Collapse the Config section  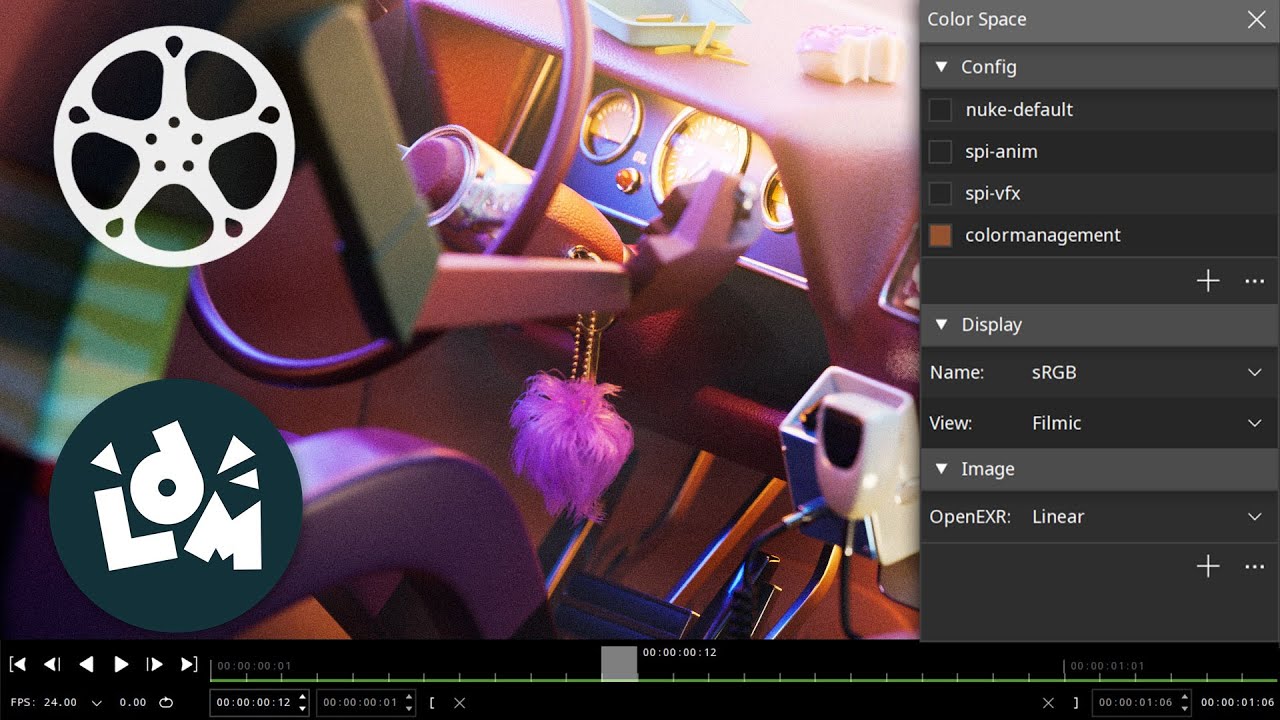940,67
